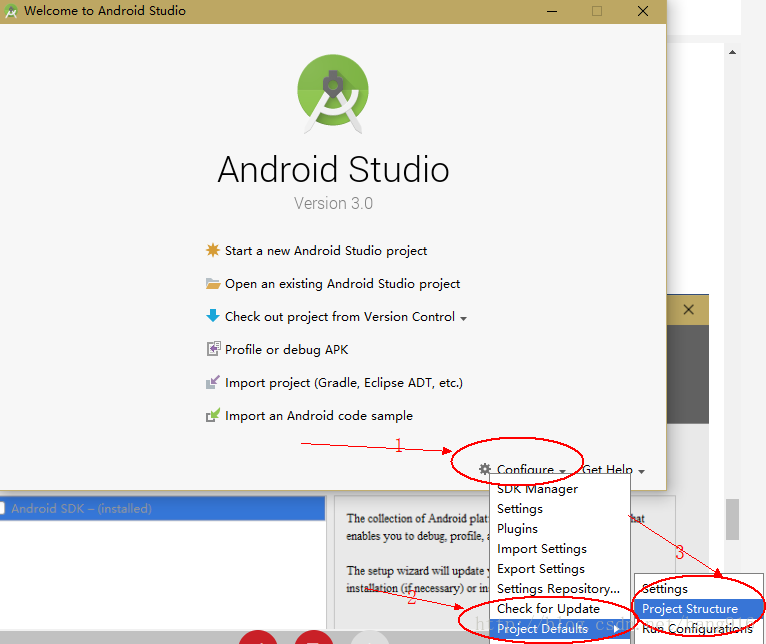The width and height of the screenshot is (766, 644).
Task: Start a new Android Studio project
Action: [x=326, y=251]
